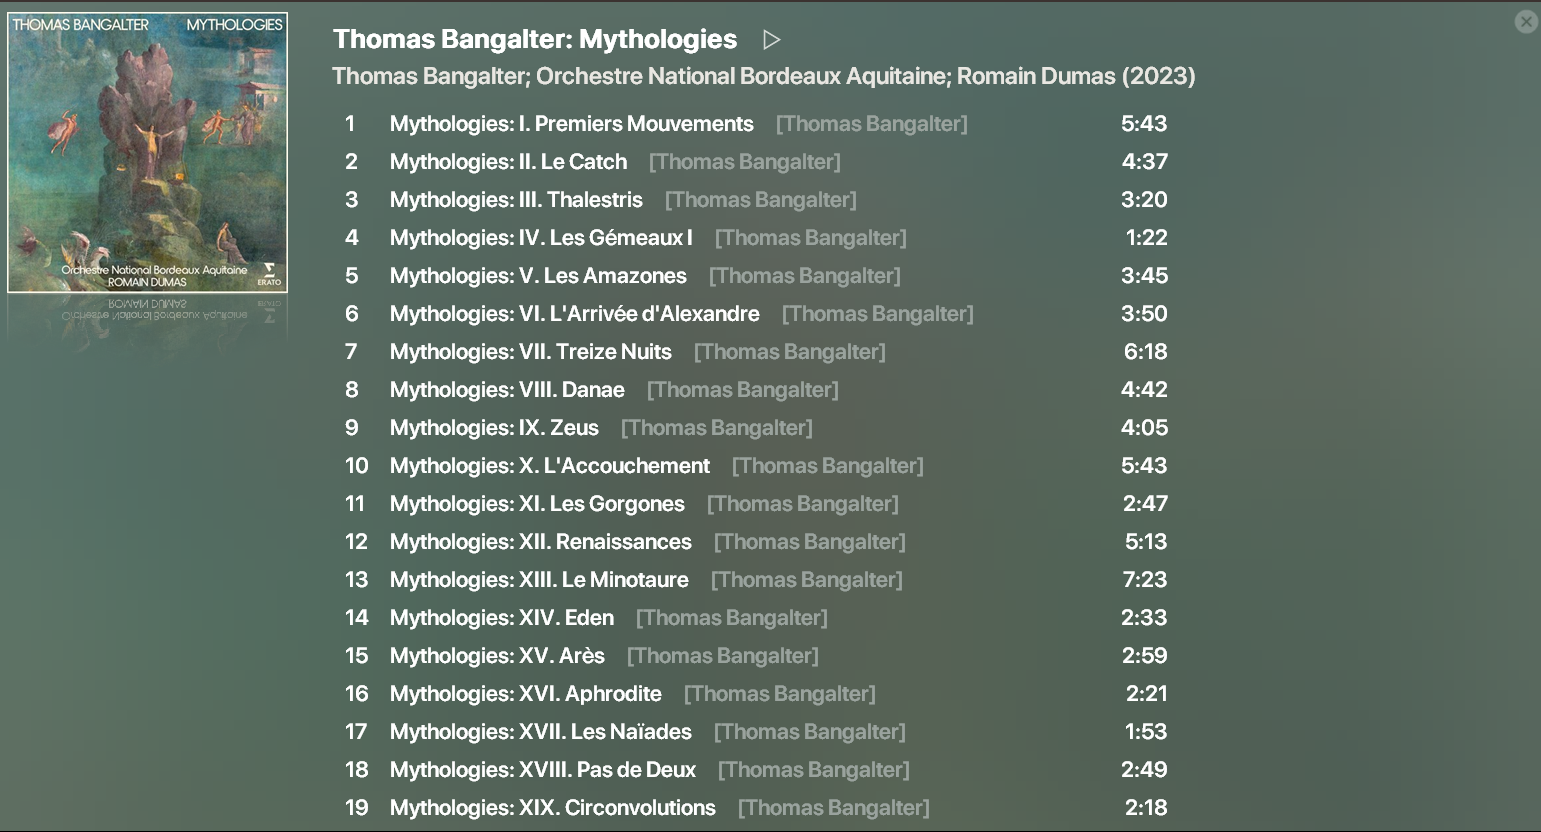Choose track XI. Les Gorgones
1541x832 pixels.
[537, 504]
